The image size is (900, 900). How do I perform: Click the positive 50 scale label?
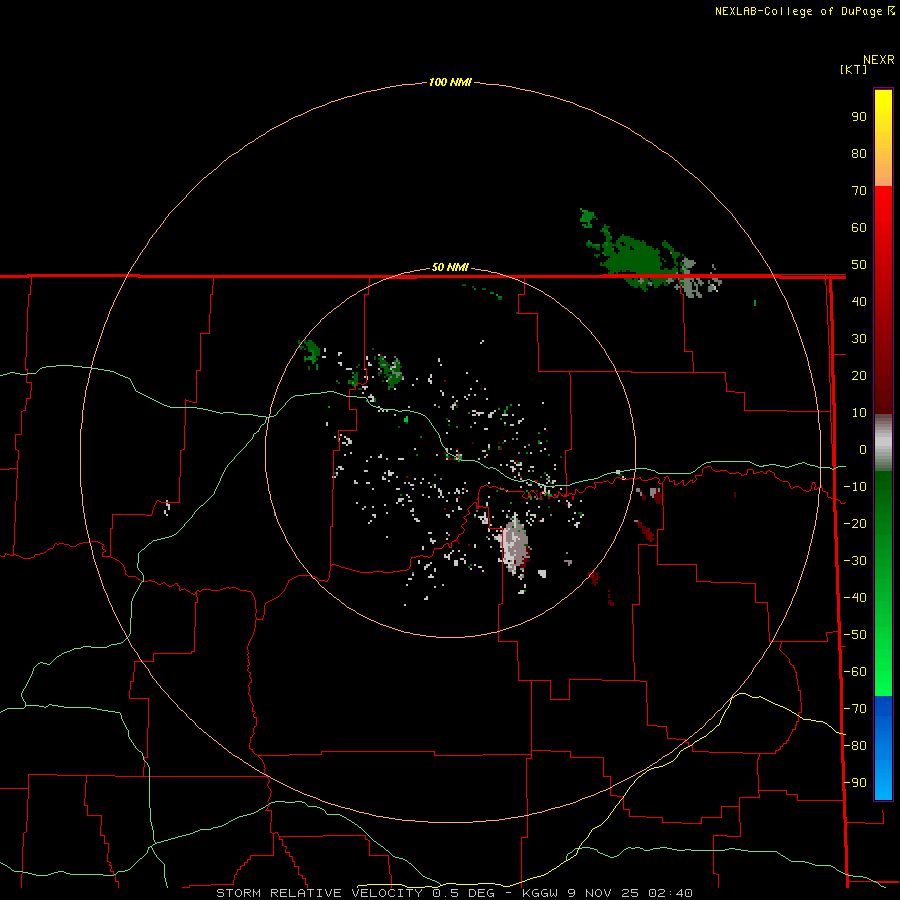tap(859, 265)
